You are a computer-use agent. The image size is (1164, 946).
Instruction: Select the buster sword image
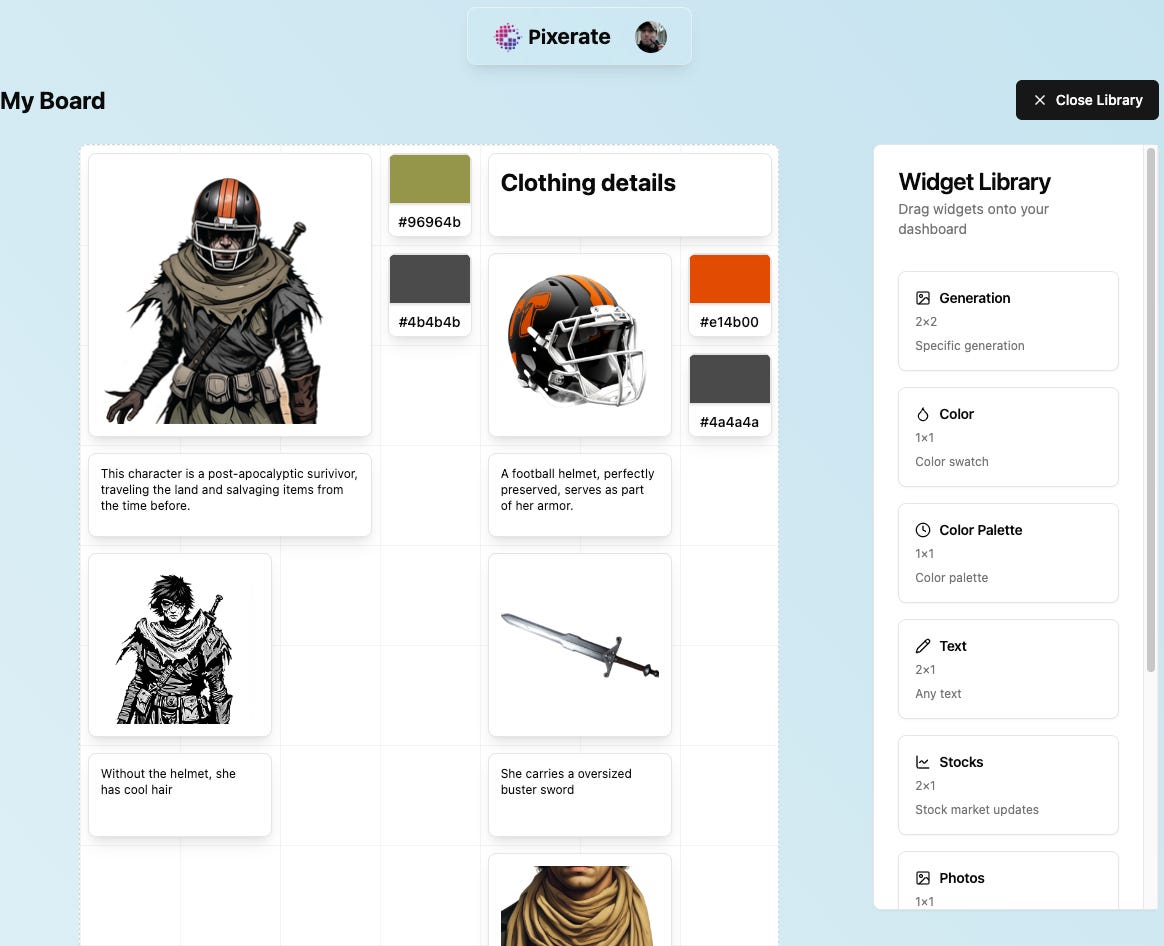[580, 645]
